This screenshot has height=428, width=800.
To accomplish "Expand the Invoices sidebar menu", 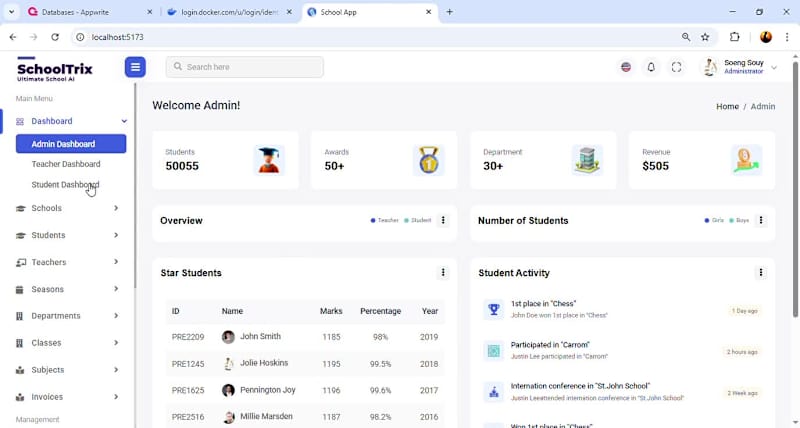I will click(x=116, y=397).
